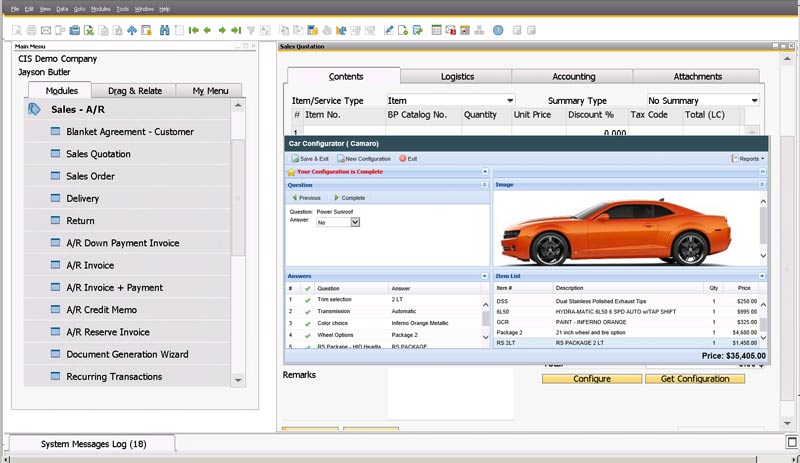Image resolution: width=800 pixels, height=463 pixels.
Task: Click the Print printer icon
Action: 31,31
